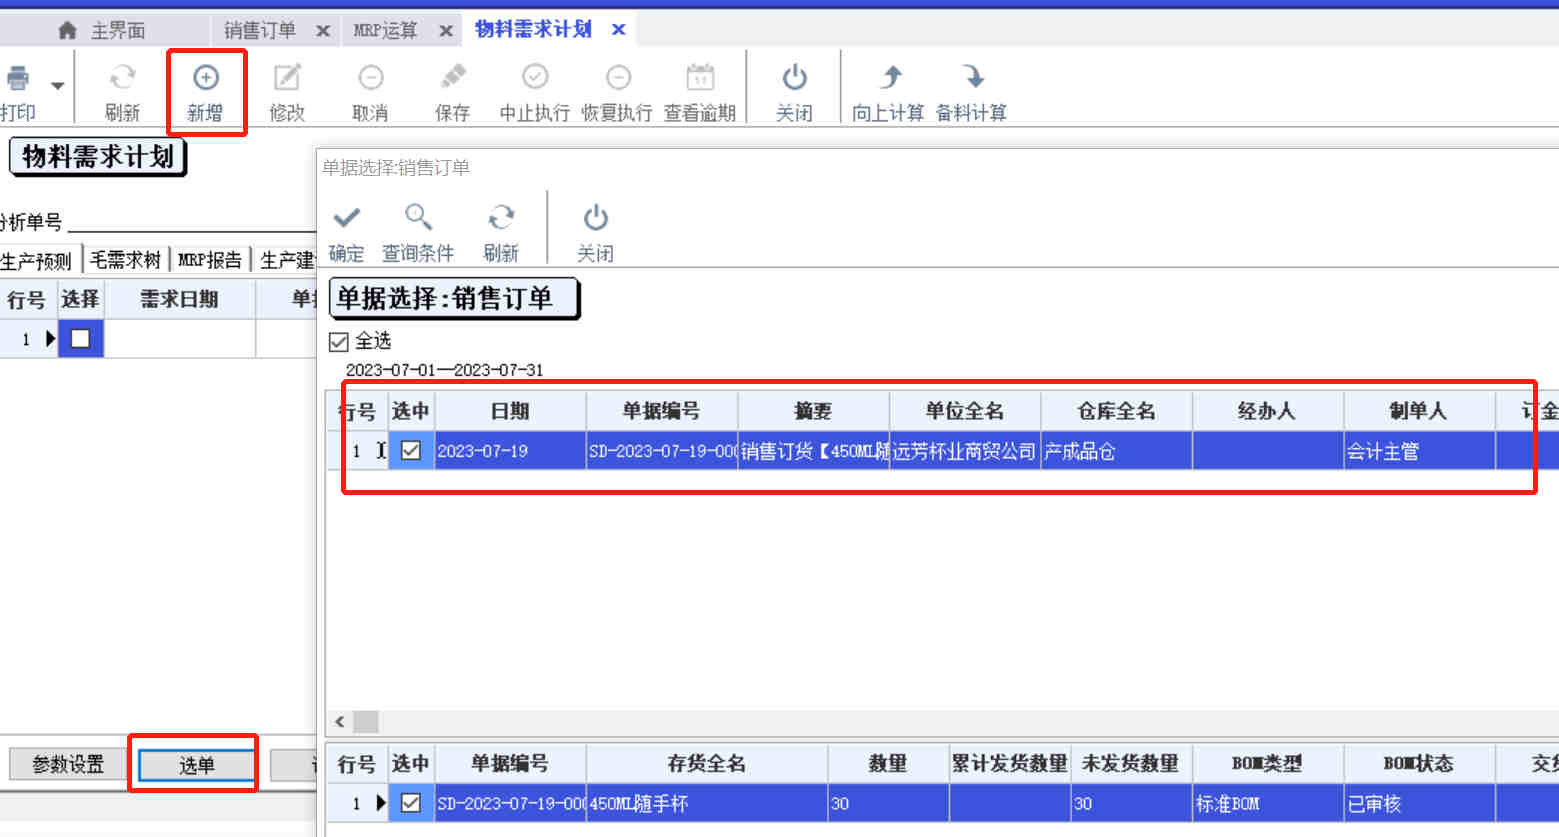The height and width of the screenshot is (837, 1559).
Task: Click the 经办人 column header
Action: click(x=1267, y=411)
